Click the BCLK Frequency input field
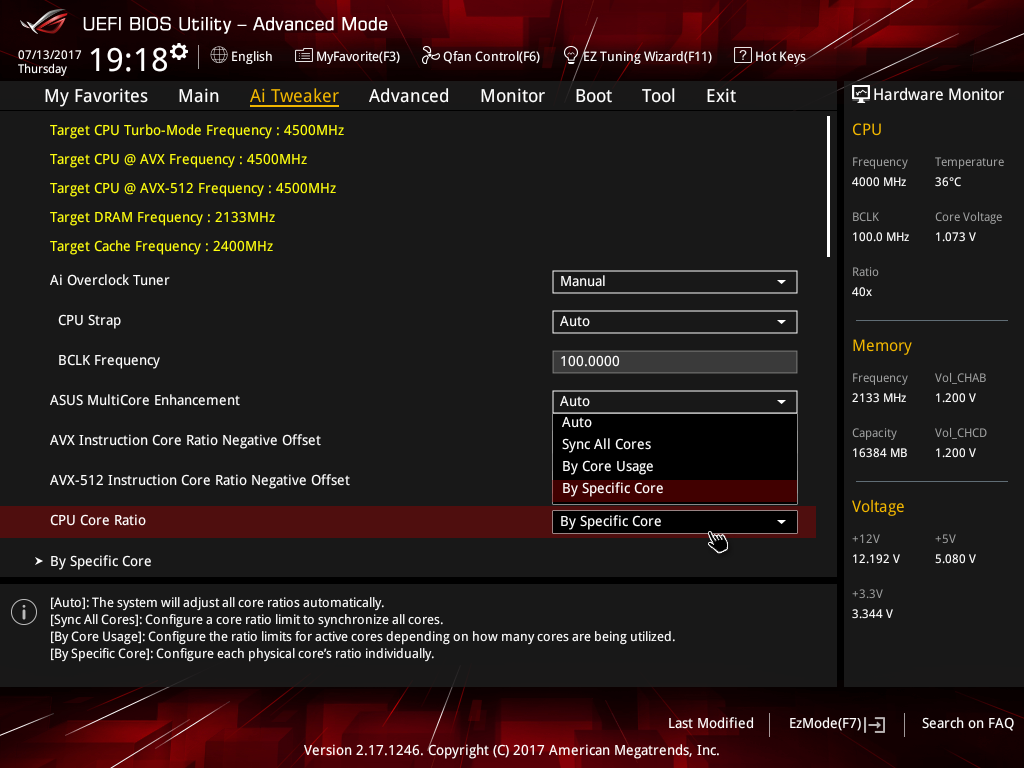Image resolution: width=1024 pixels, height=768 pixels. coord(675,362)
